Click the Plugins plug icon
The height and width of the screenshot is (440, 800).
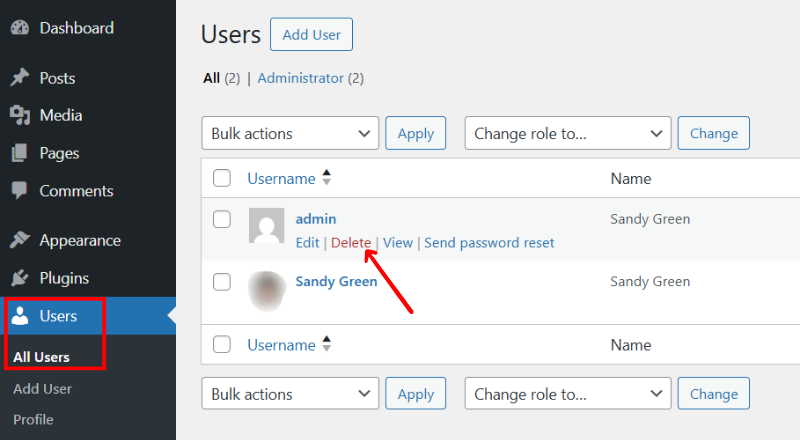pyautogui.click(x=19, y=278)
